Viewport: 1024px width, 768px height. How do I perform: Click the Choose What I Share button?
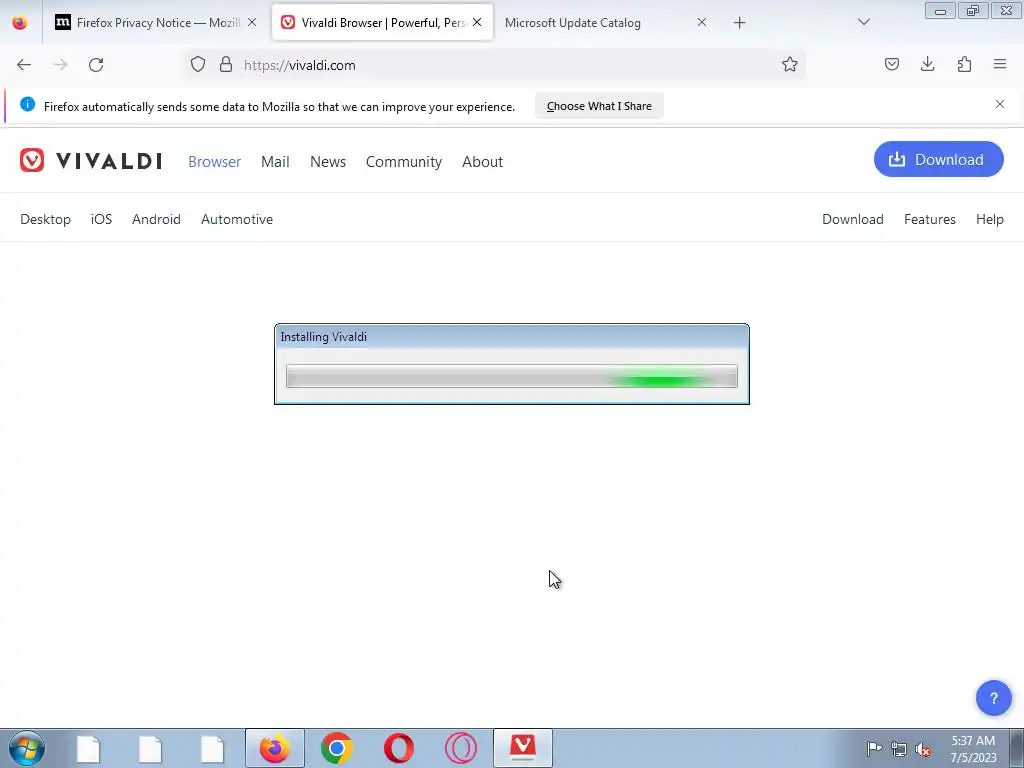click(599, 106)
